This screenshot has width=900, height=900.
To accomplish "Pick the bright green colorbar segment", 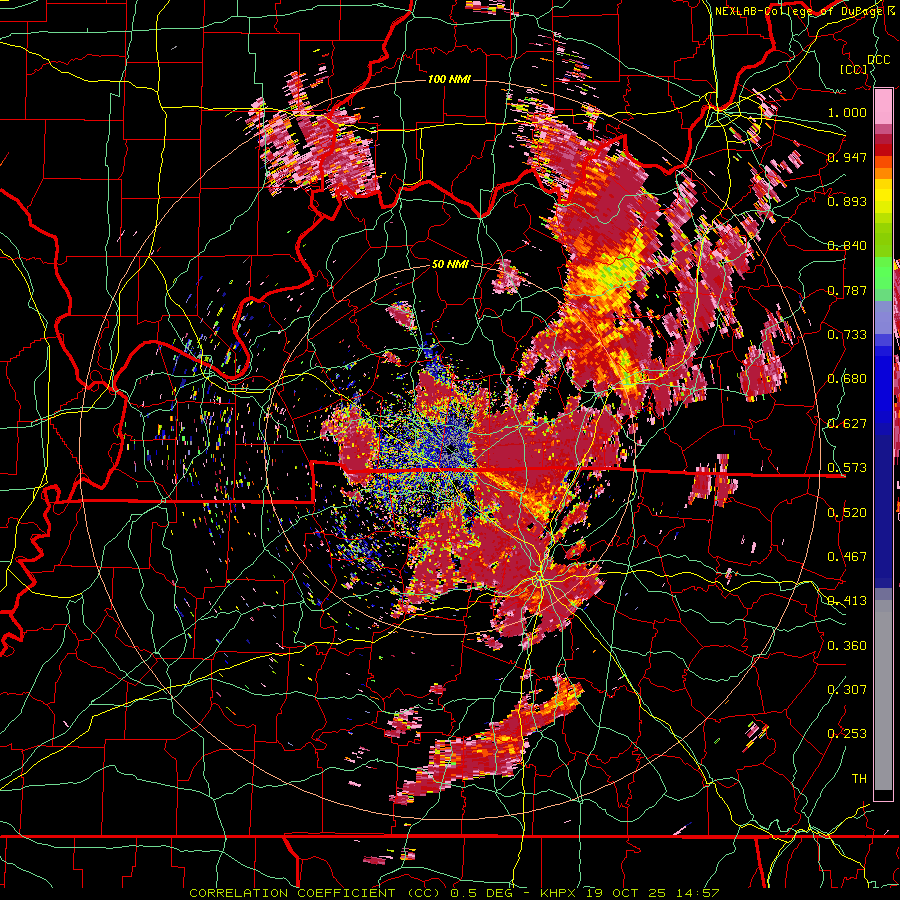I will (883, 274).
